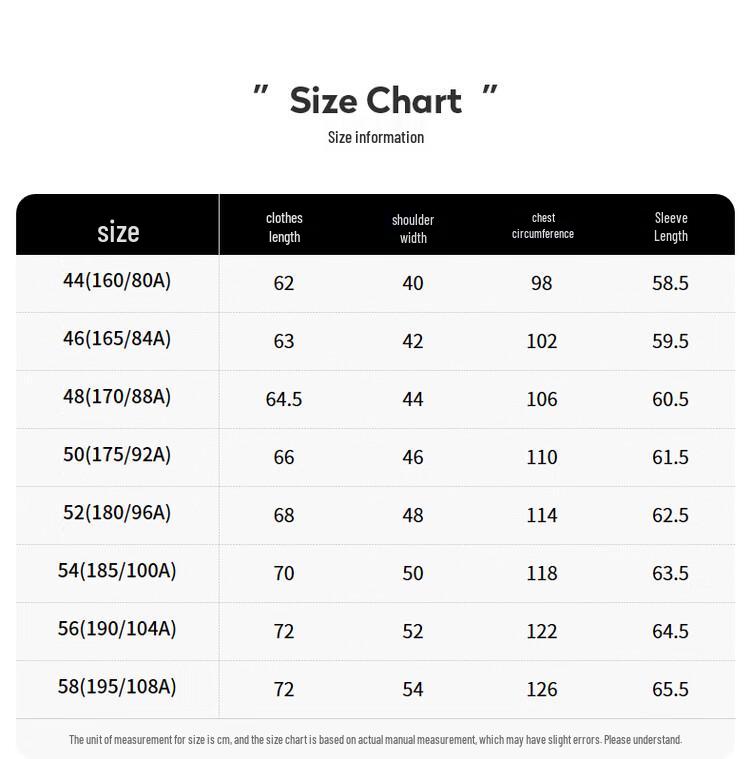This screenshot has height=759, width=750.
Task: Click the sleeve length value 58.5
Action: coord(670,283)
